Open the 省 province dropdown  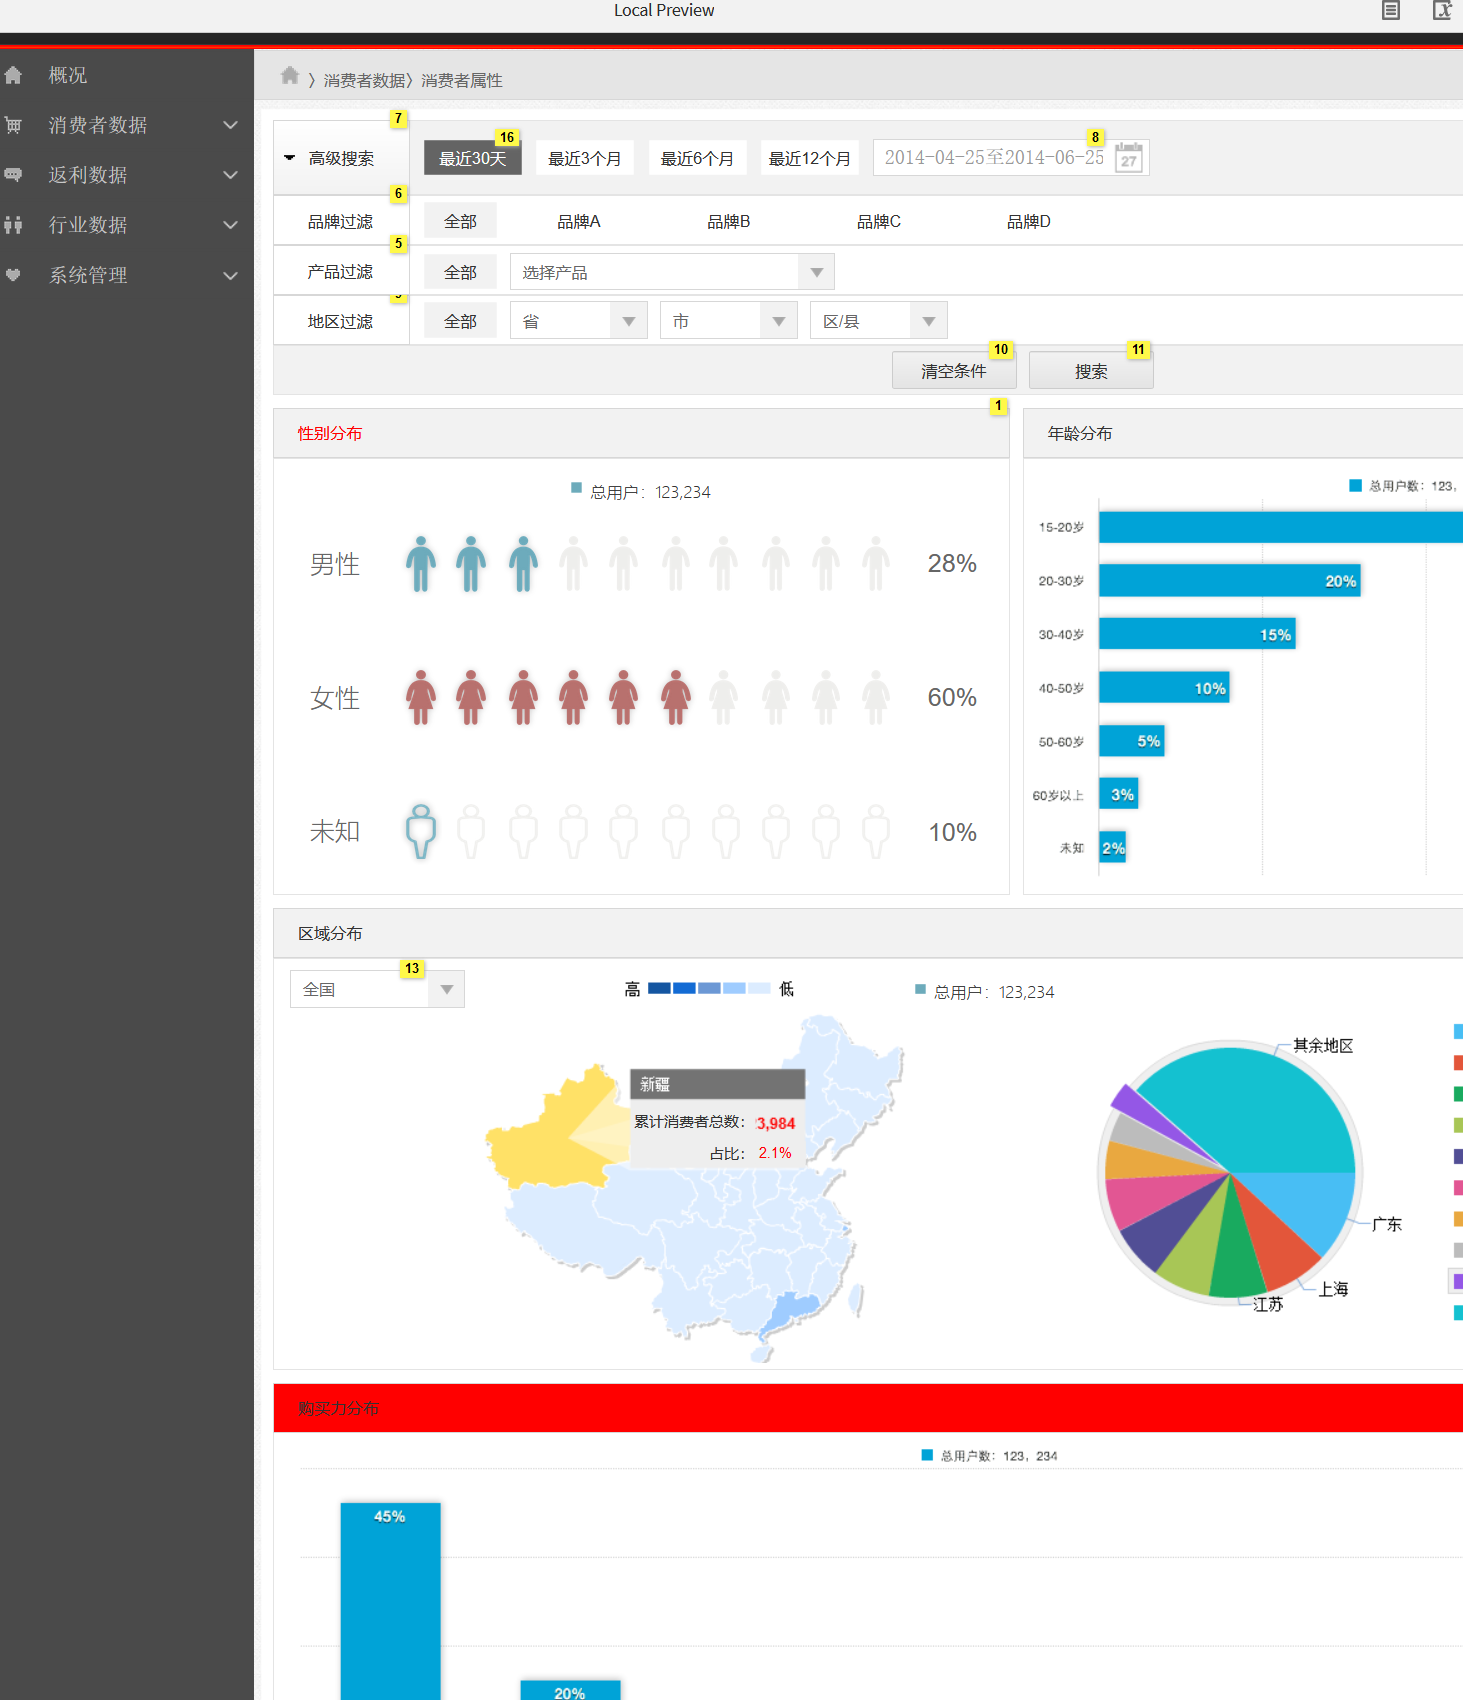click(x=579, y=321)
